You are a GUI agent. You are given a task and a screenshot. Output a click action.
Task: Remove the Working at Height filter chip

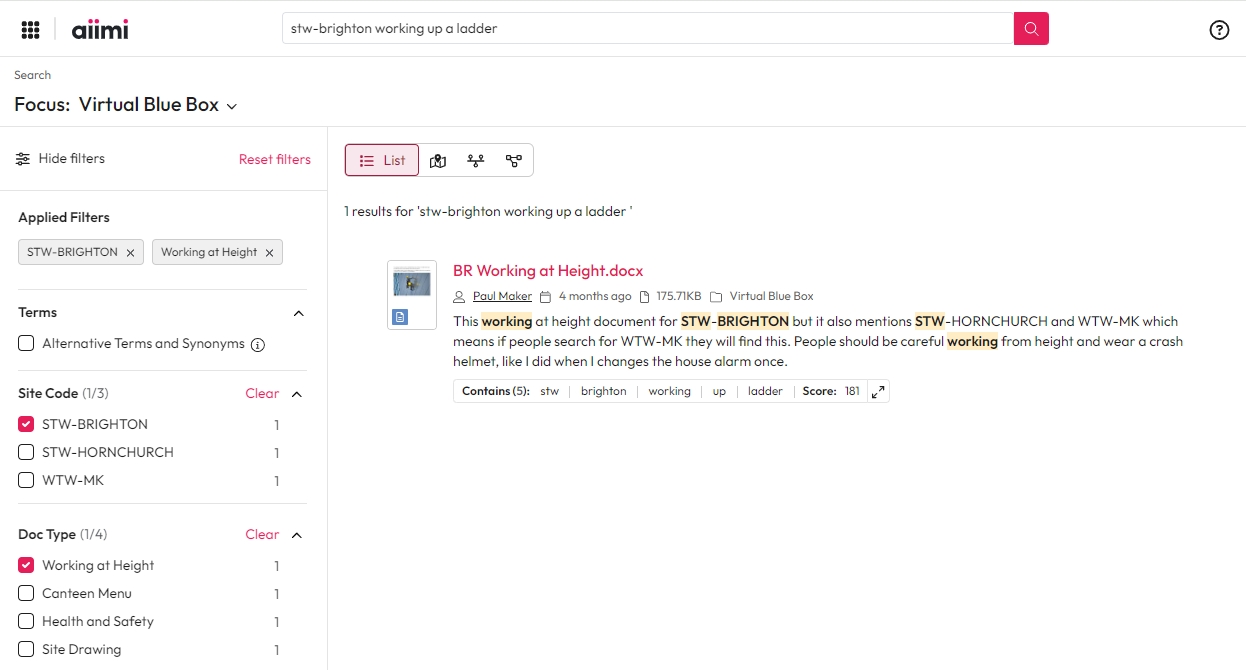(x=269, y=253)
